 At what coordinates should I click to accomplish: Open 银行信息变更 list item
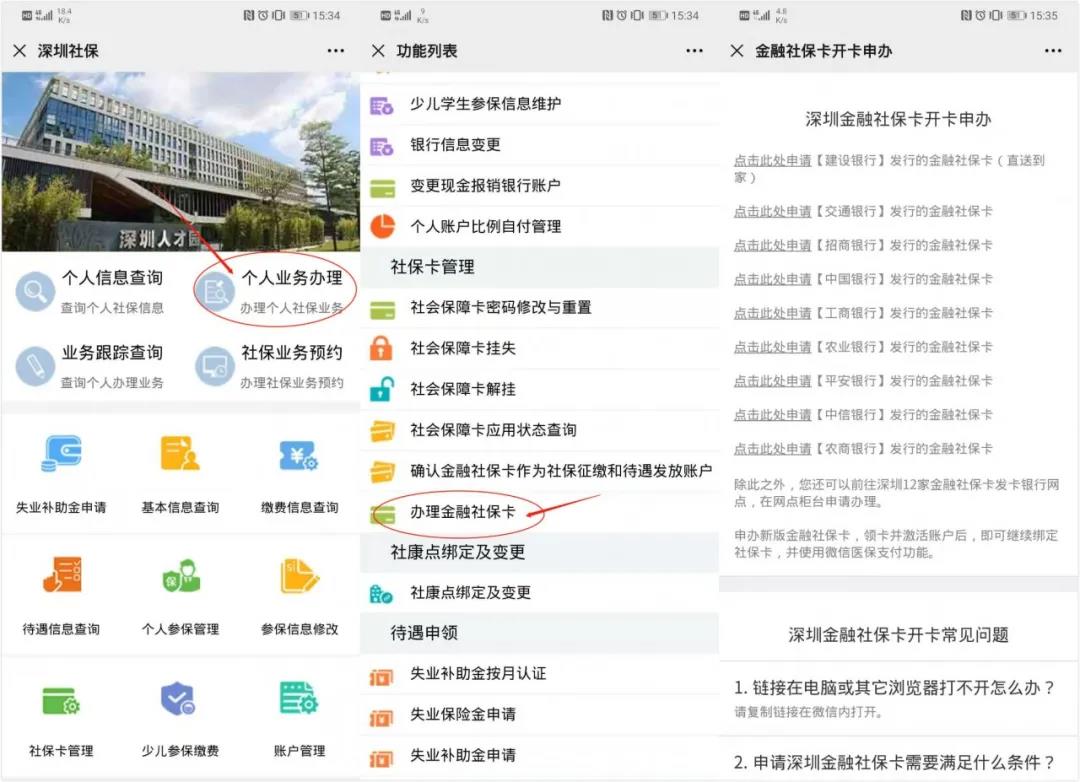[x=539, y=145]
